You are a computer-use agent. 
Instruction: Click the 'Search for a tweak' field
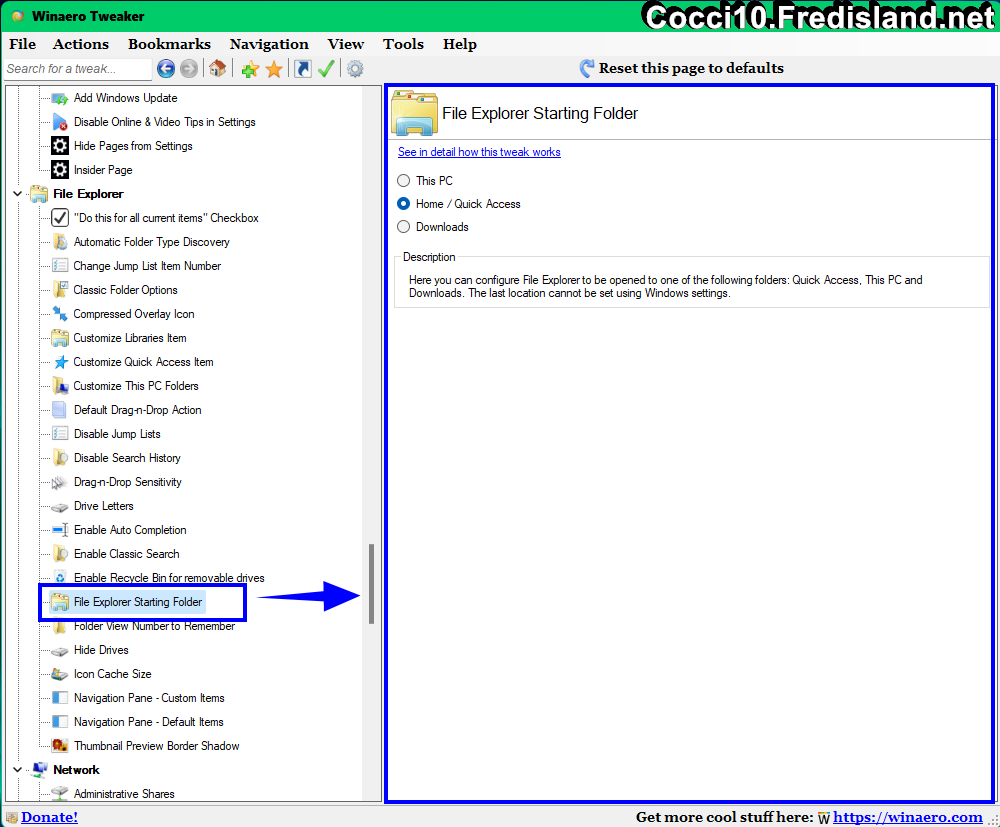78,69
